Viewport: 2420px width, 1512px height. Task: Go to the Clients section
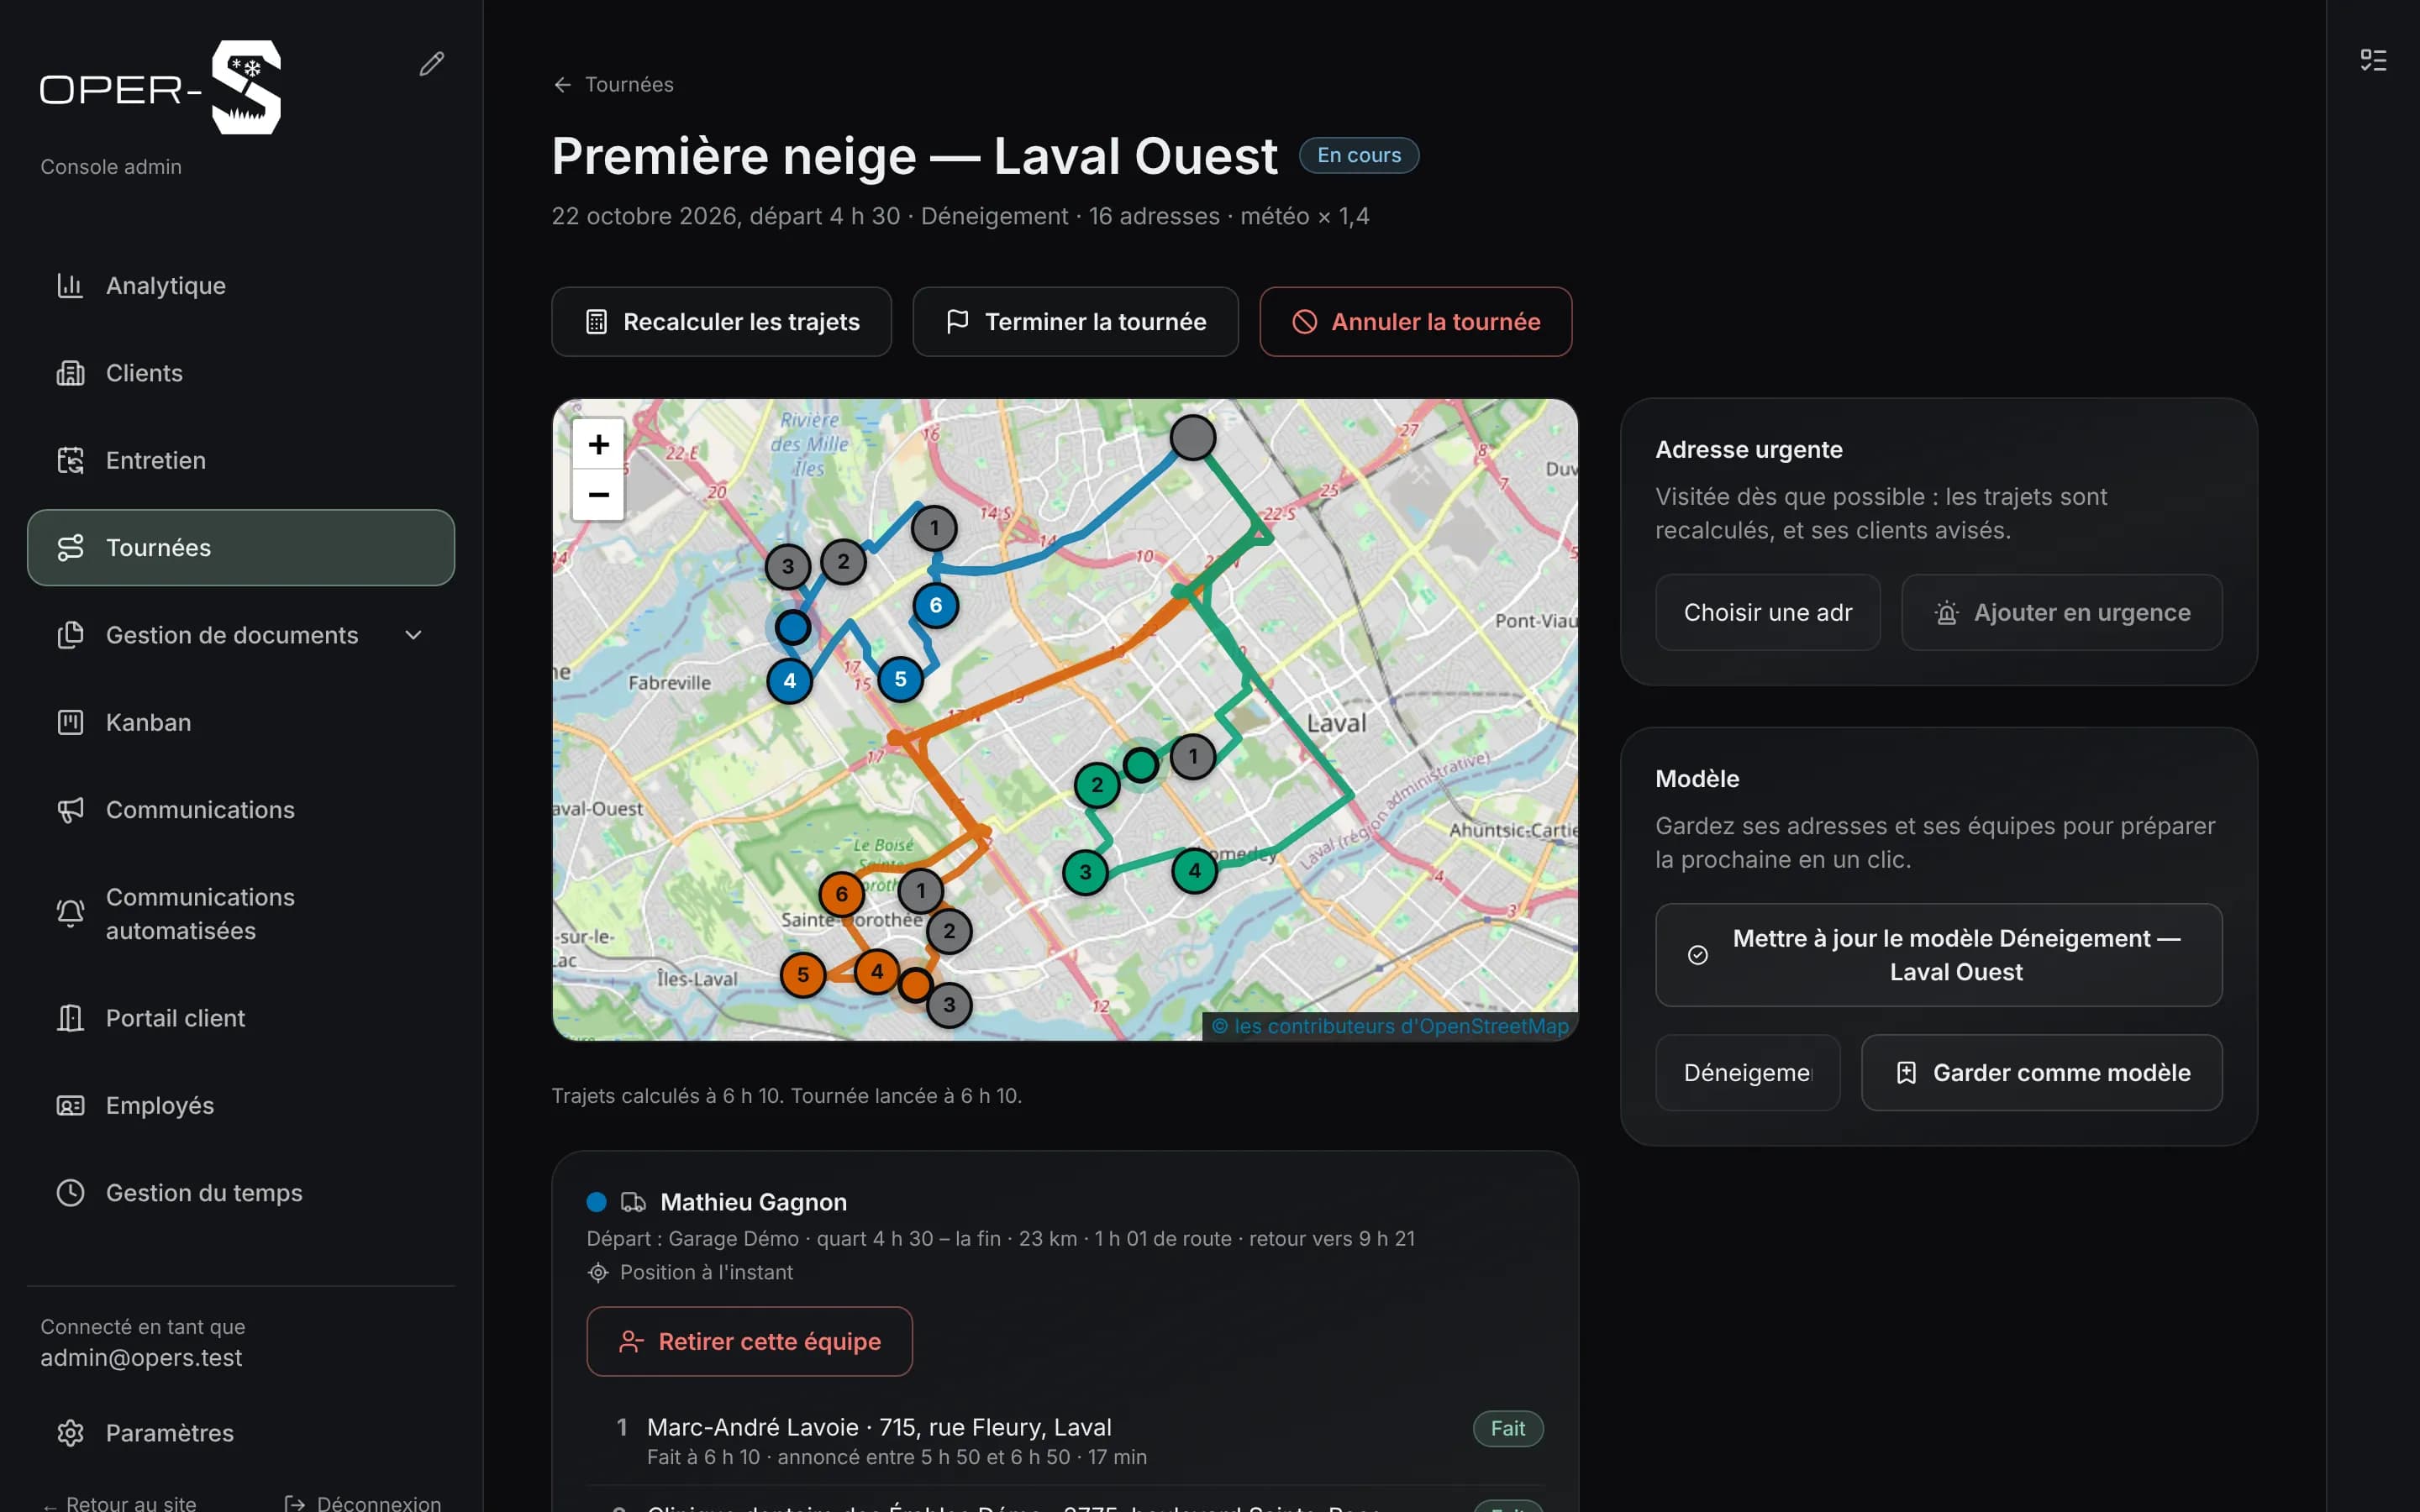(x=241, y=373)
